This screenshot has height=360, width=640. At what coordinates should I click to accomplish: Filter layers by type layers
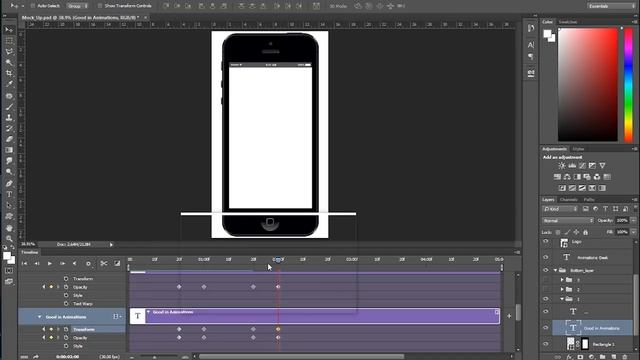(605, 209)
